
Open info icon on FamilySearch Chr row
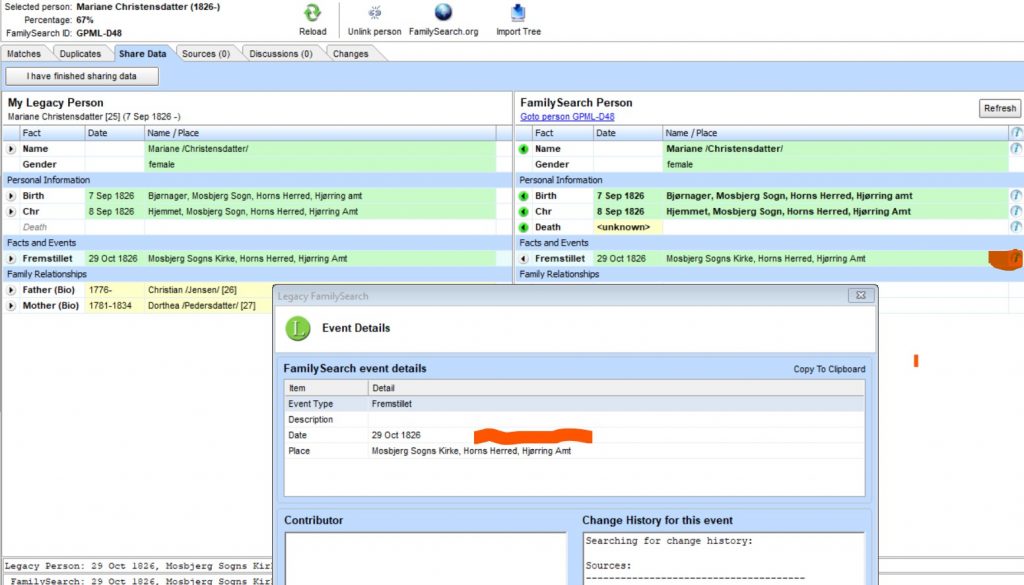(x=1016, y=211)
